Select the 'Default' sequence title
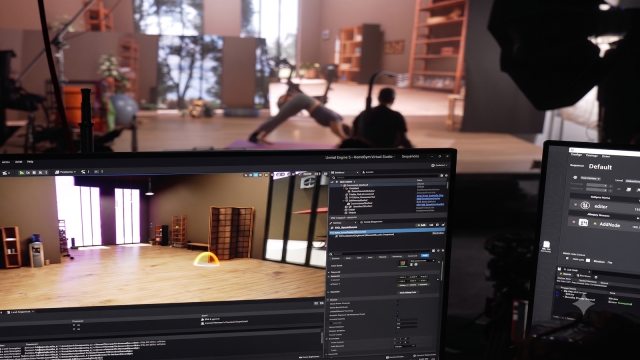Image resolution: width=640 pixels, height=360 pixels. pyautogui.click(x=600, y=167)
